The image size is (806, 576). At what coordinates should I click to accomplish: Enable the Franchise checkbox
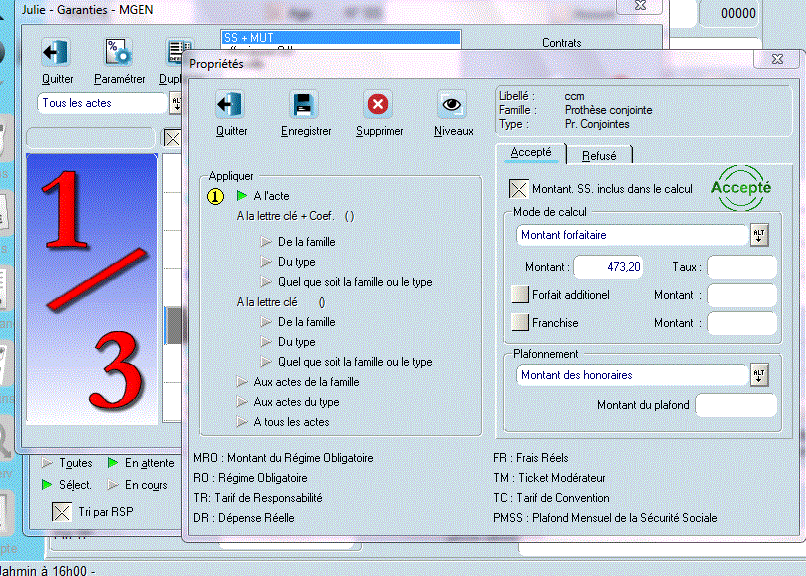(x=519, y=323)
